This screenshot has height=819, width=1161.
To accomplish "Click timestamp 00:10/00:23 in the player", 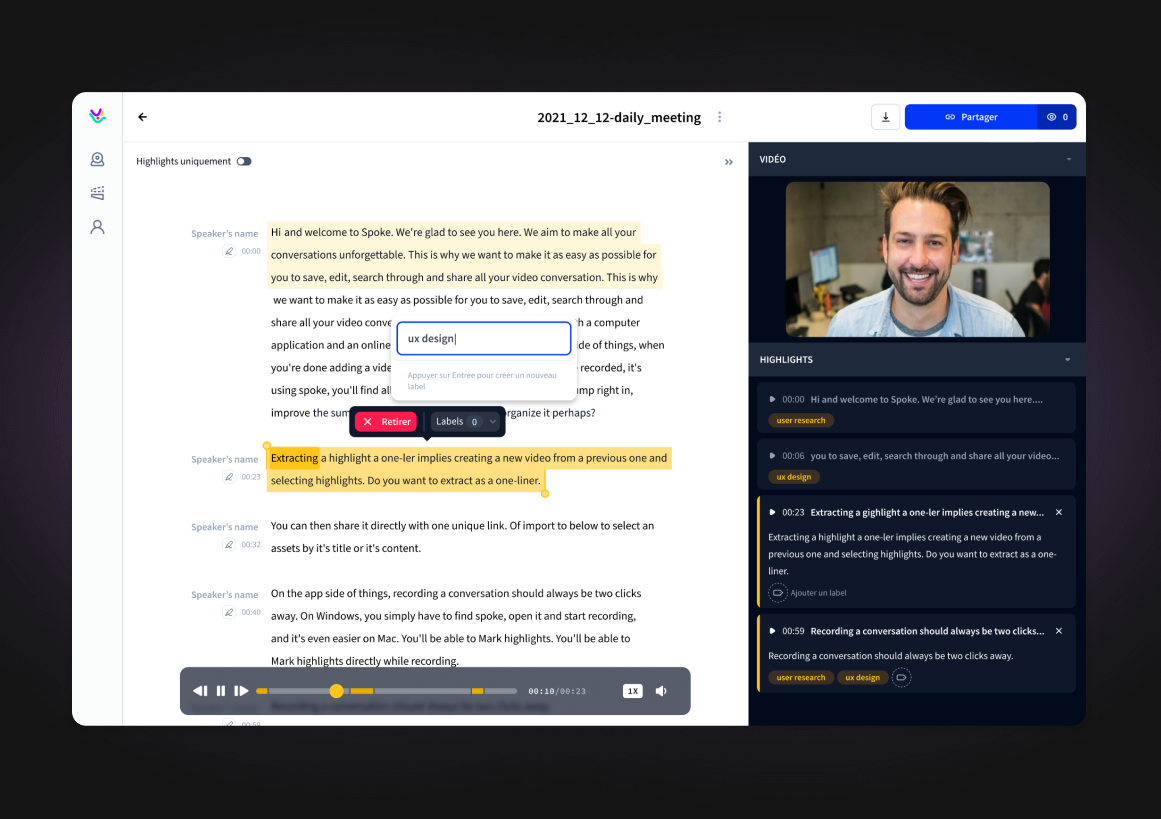I will pyautogui.click(x=557, y=691).
